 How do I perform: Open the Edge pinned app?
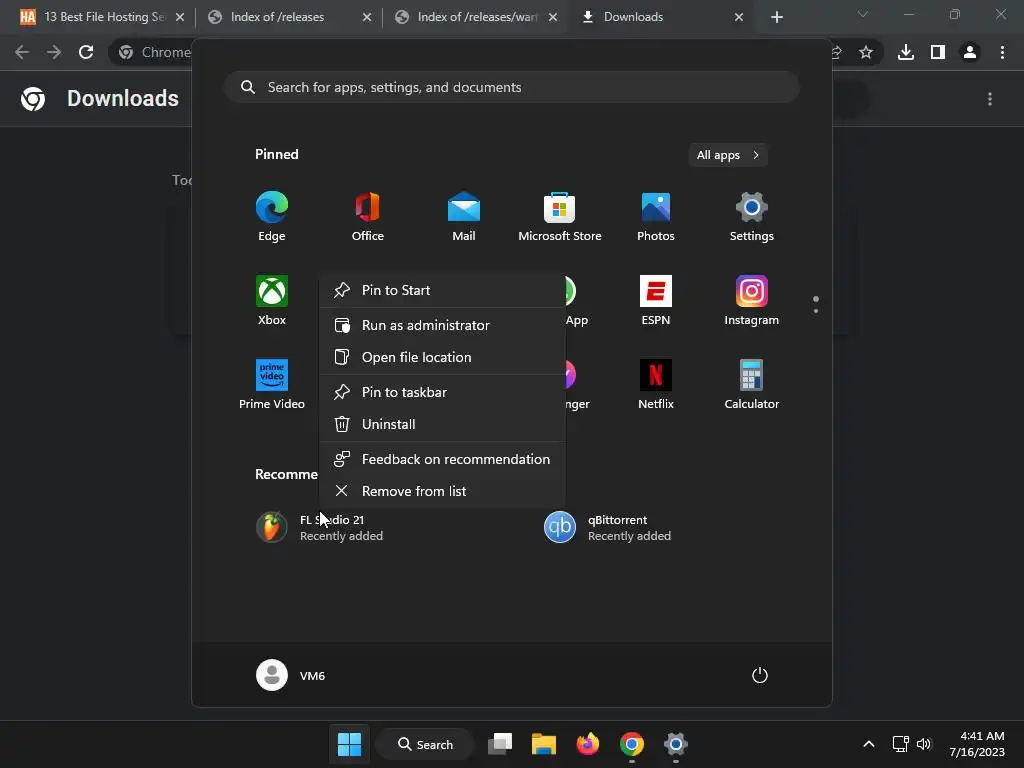(272, 216)
